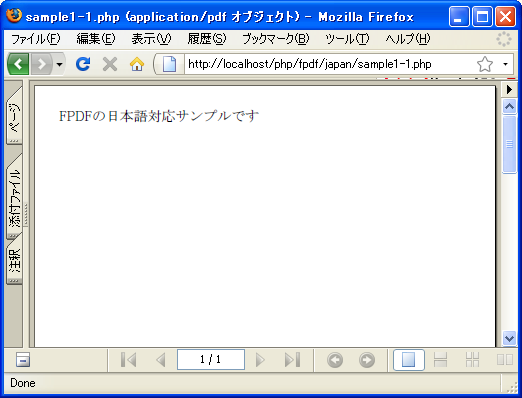Open the address bar history dropdown
Image resolution: width=522 pixels, height=398 pixels.
click(x=506, y=64)
